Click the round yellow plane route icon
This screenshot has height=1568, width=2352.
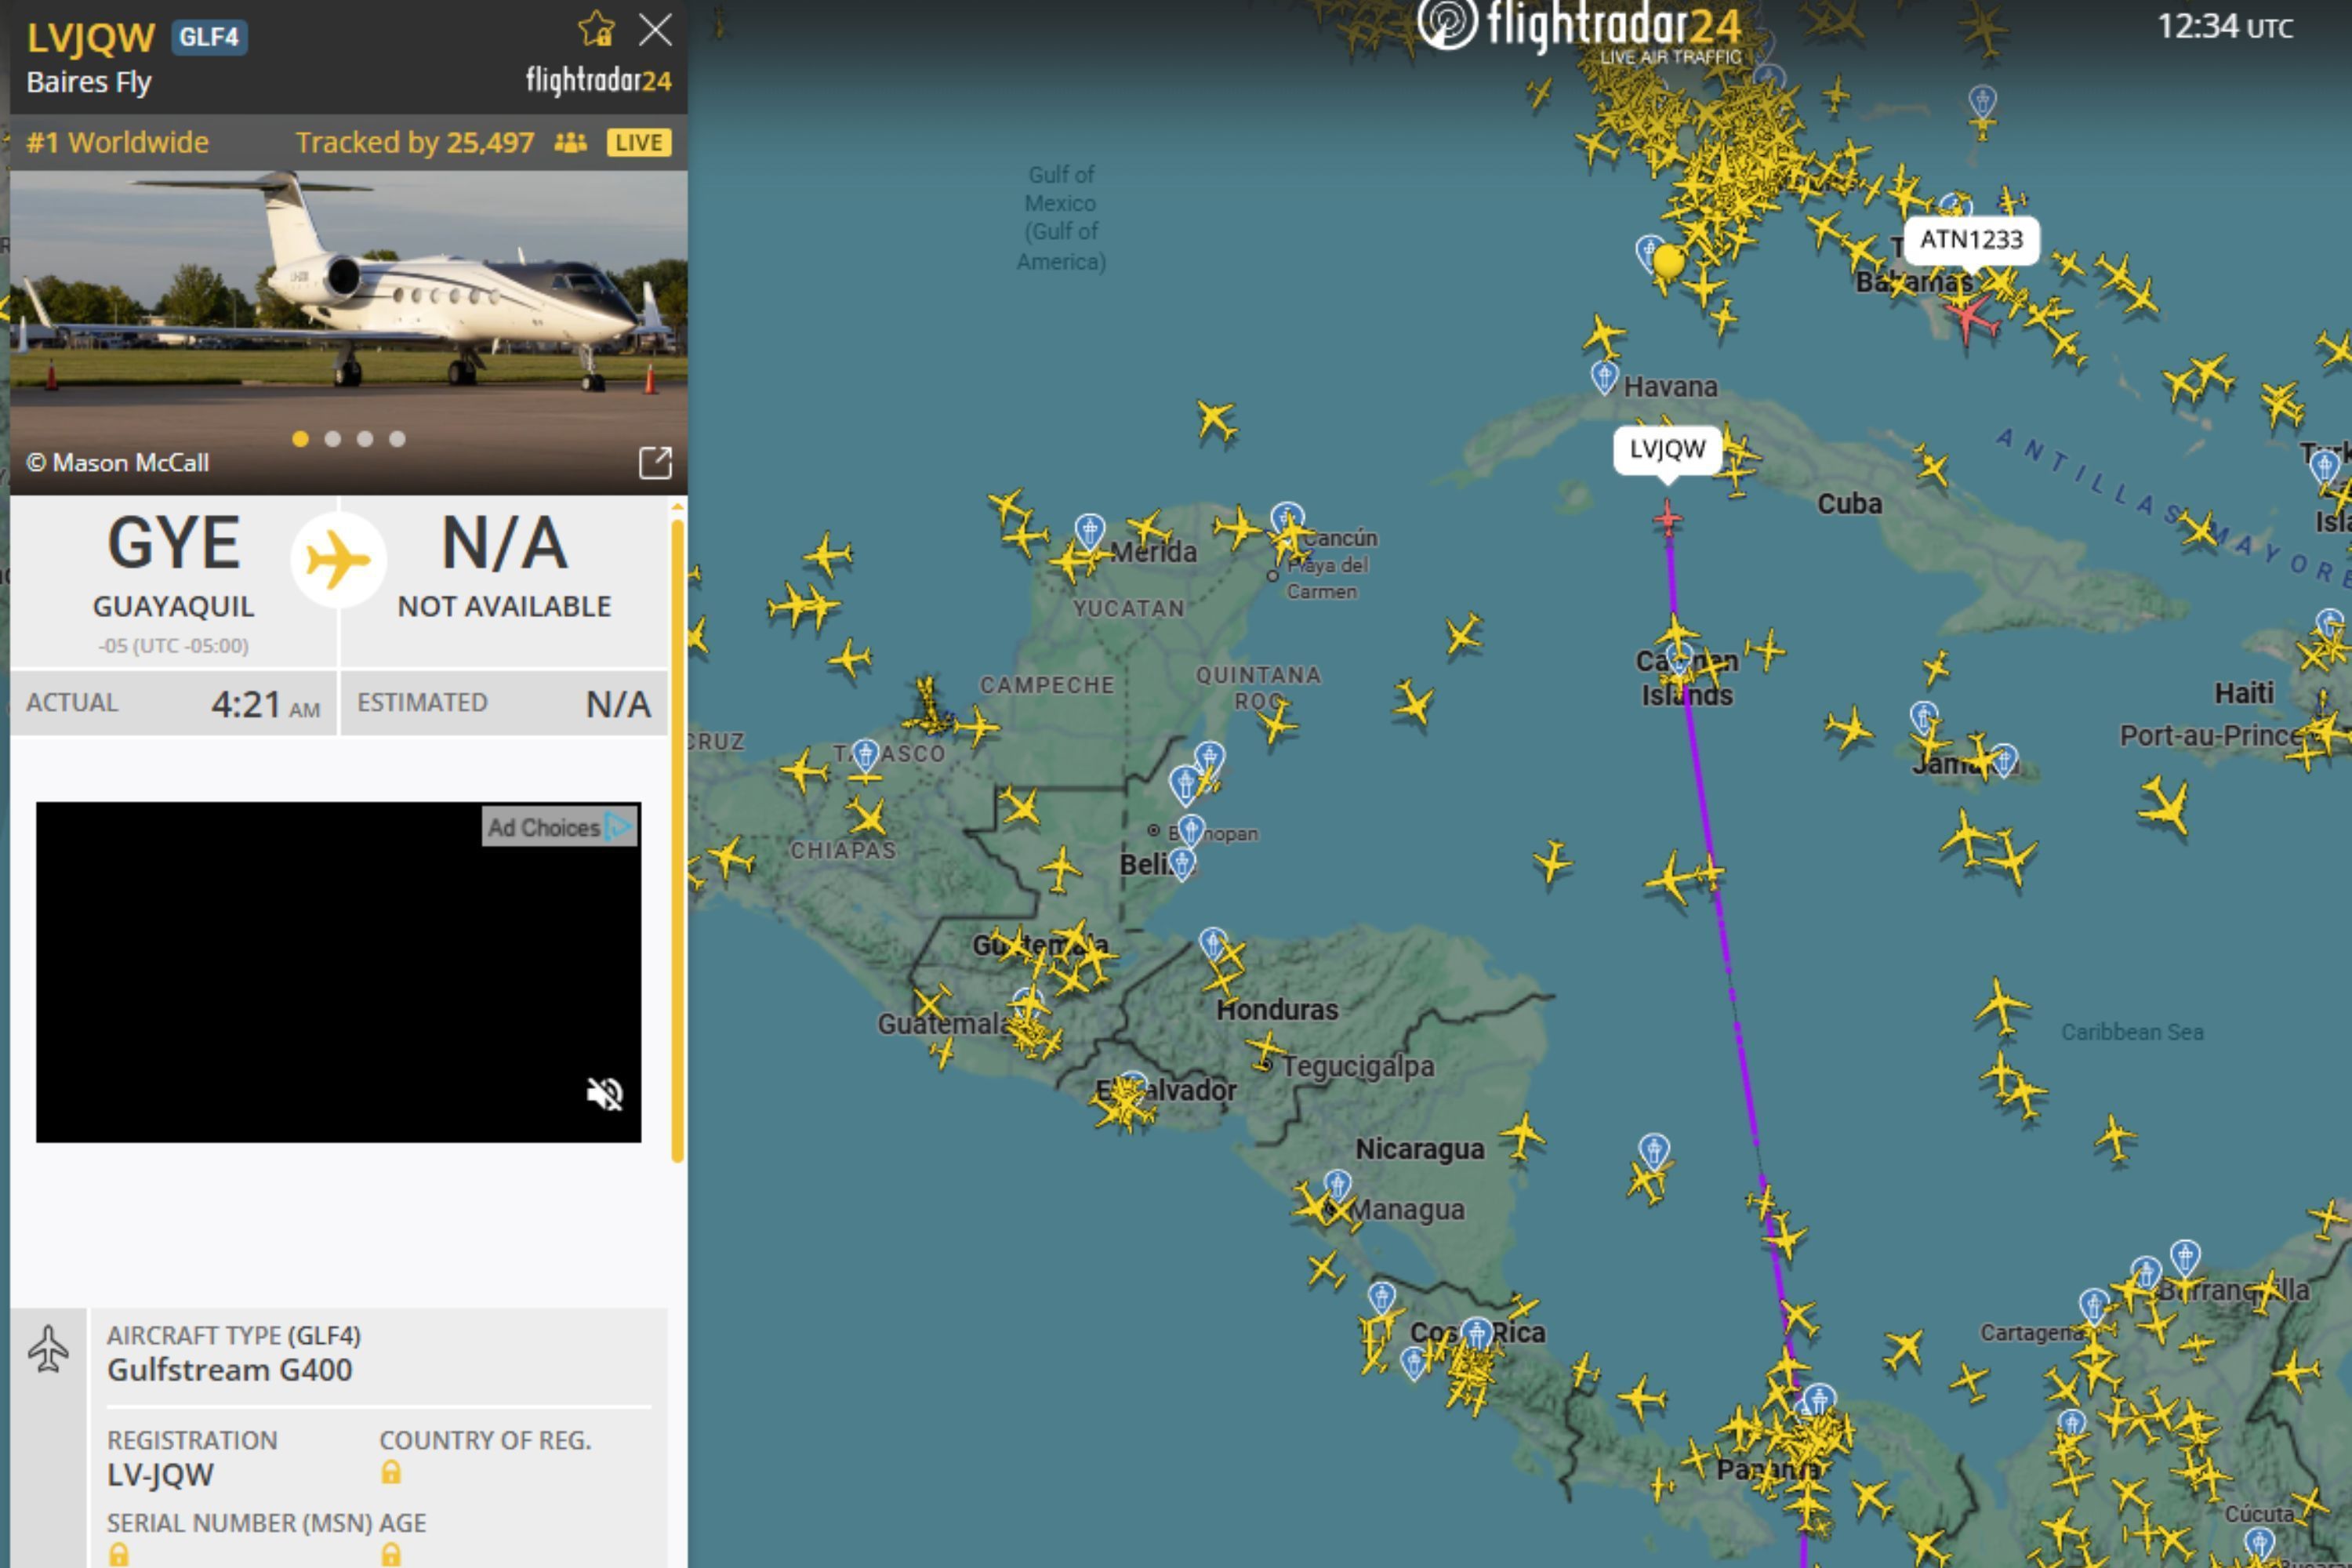coord(338,560)
